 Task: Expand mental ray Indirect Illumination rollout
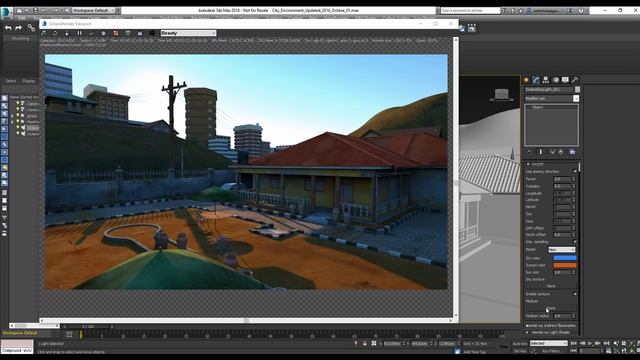551,326
